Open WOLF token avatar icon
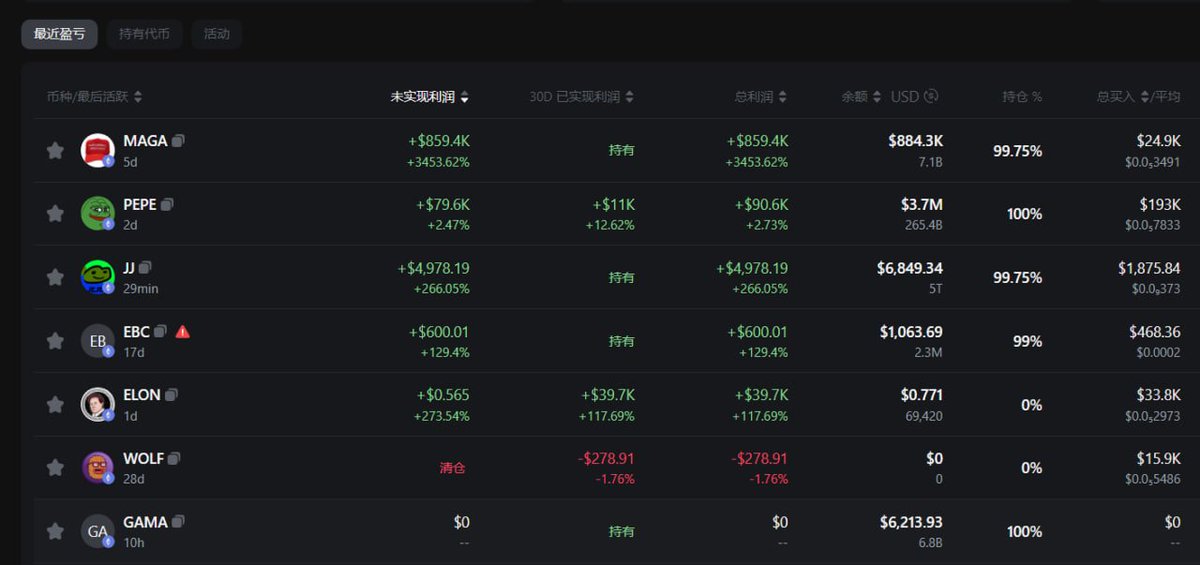 [98, 467]
